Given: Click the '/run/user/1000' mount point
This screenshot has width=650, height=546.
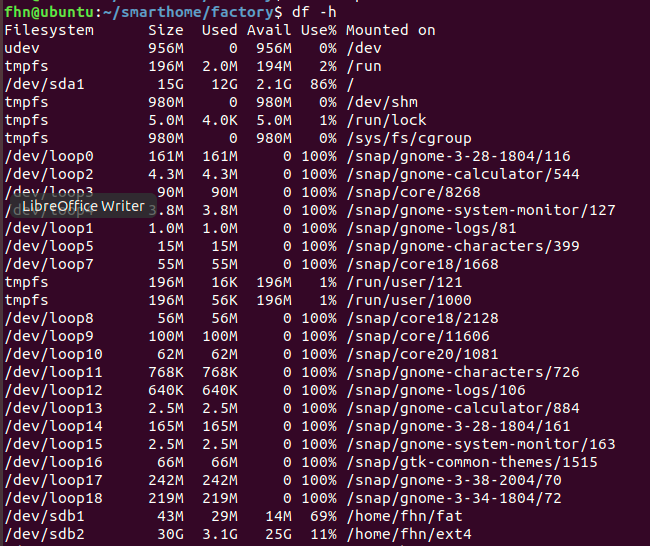Looking at the screenshot, I should point(409,301).
